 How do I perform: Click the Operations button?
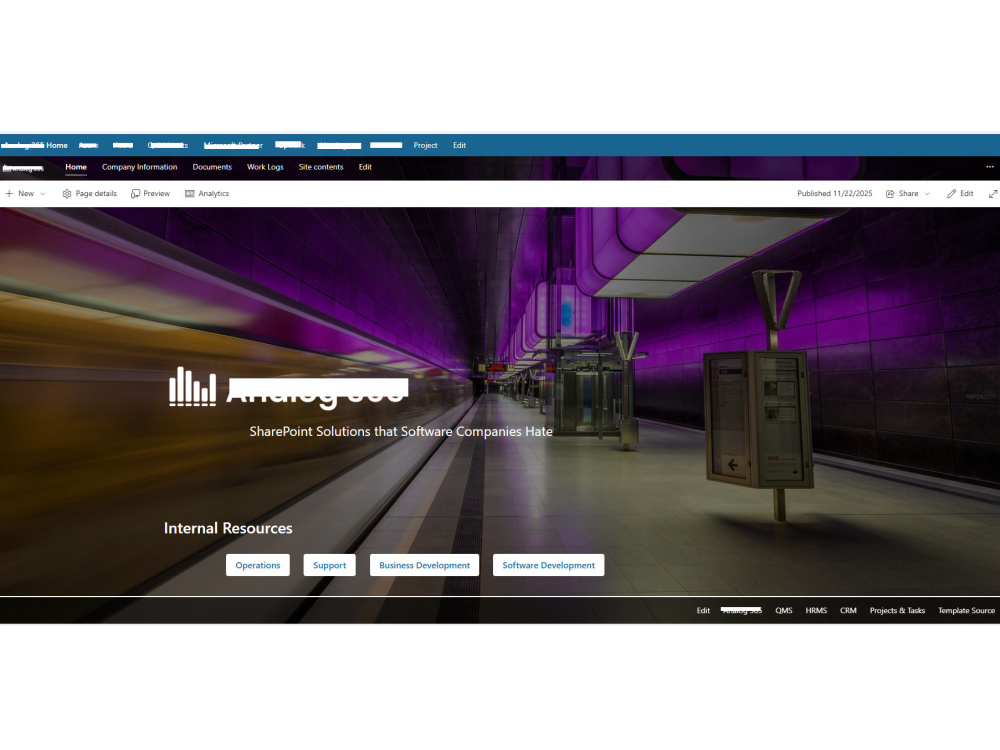[x=258, y=565]
